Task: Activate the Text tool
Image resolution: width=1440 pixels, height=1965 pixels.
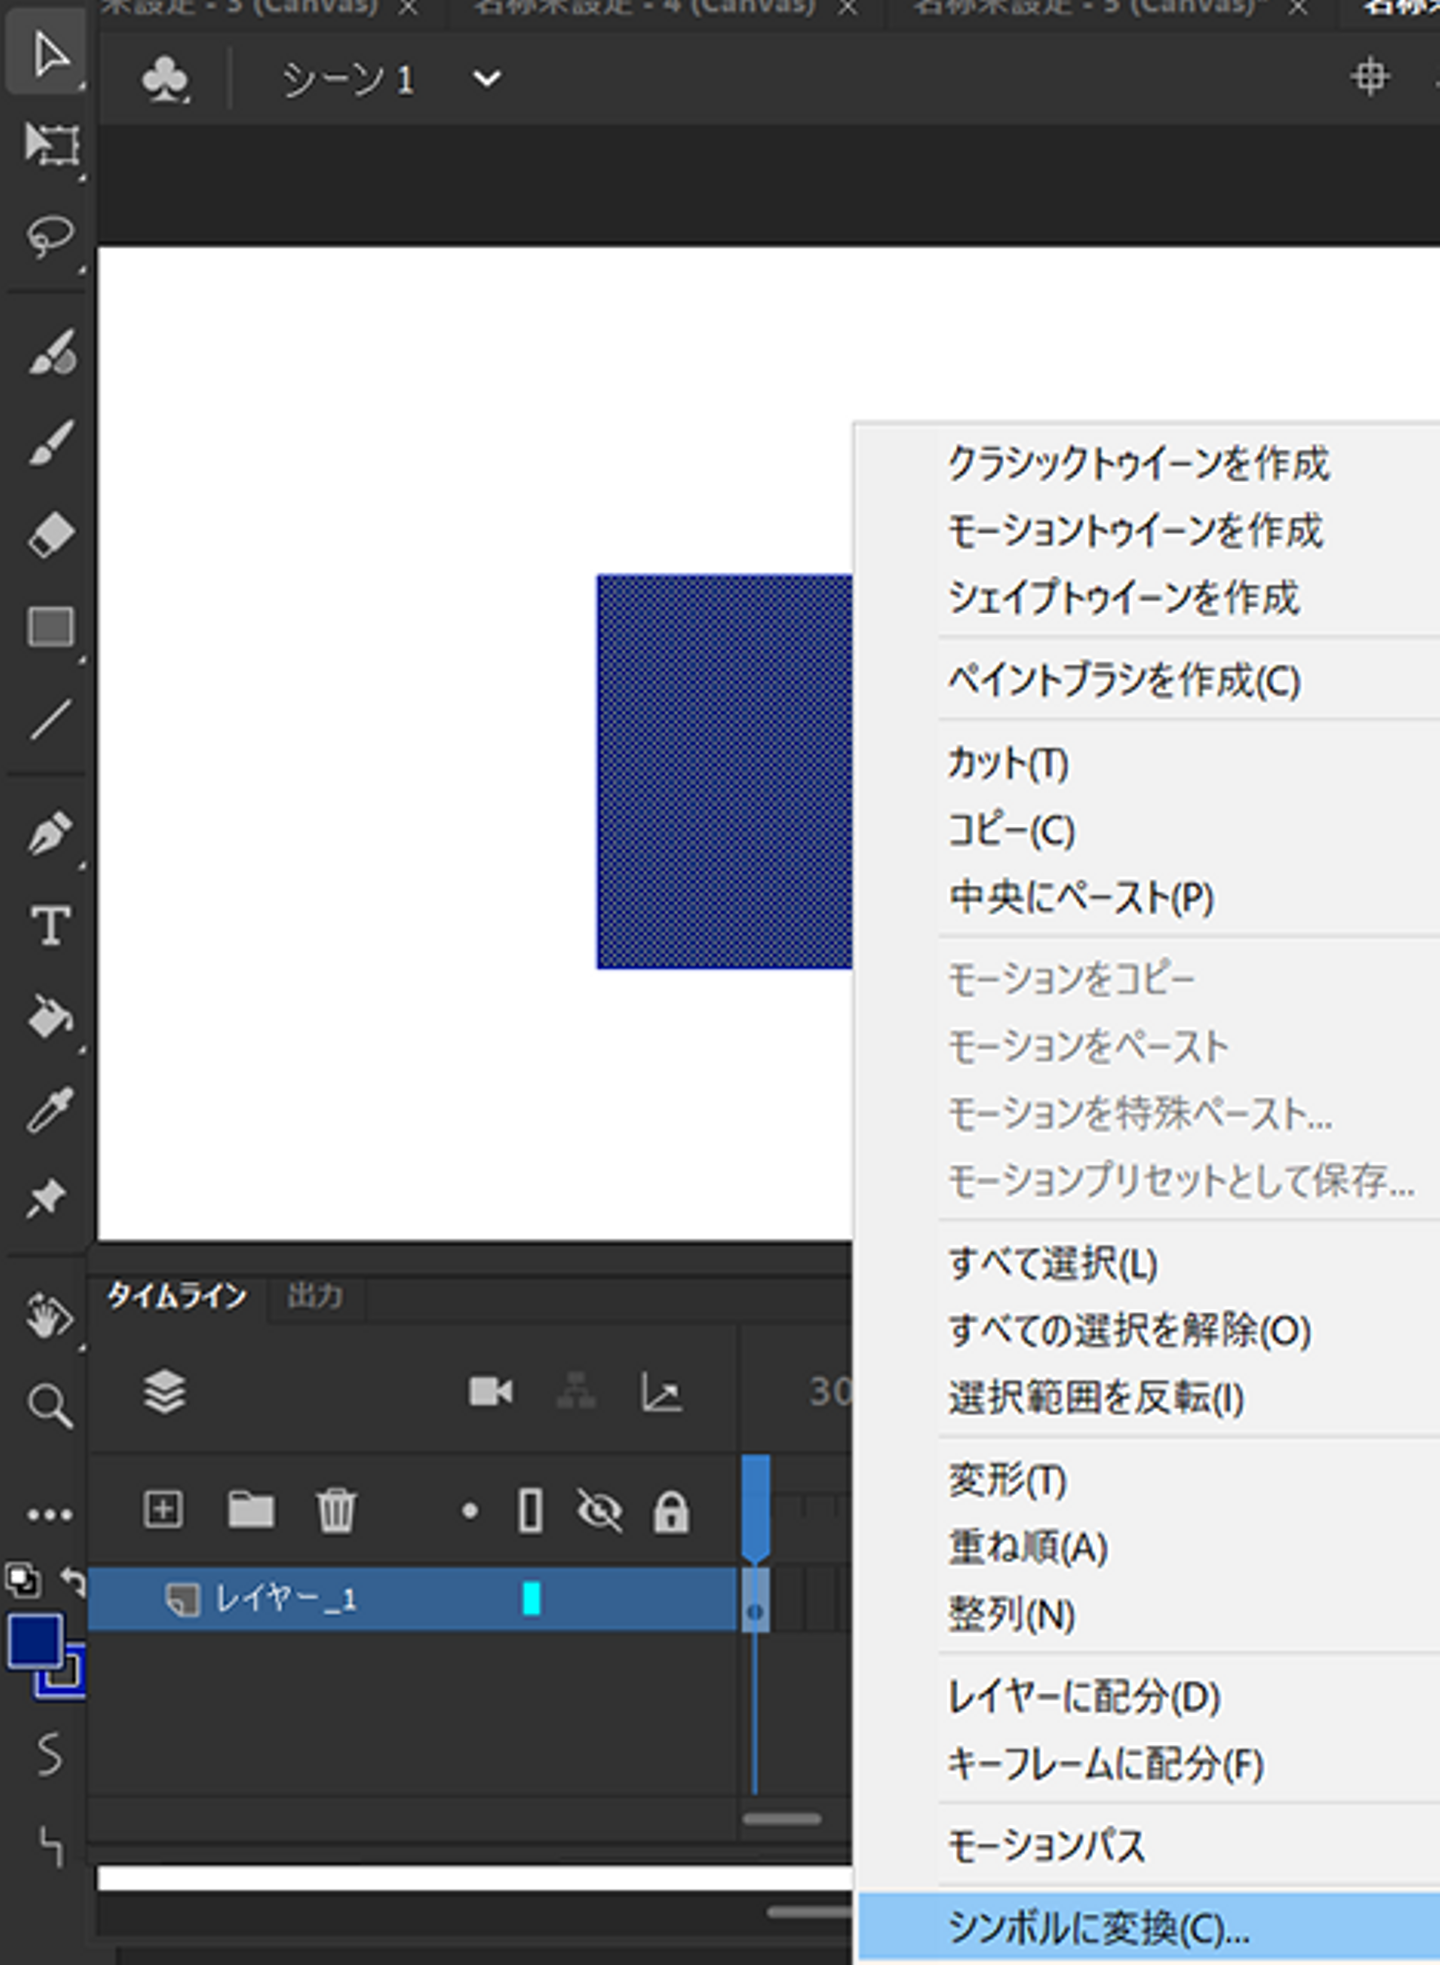Action: pyautogui.click(x=50, y=926)
